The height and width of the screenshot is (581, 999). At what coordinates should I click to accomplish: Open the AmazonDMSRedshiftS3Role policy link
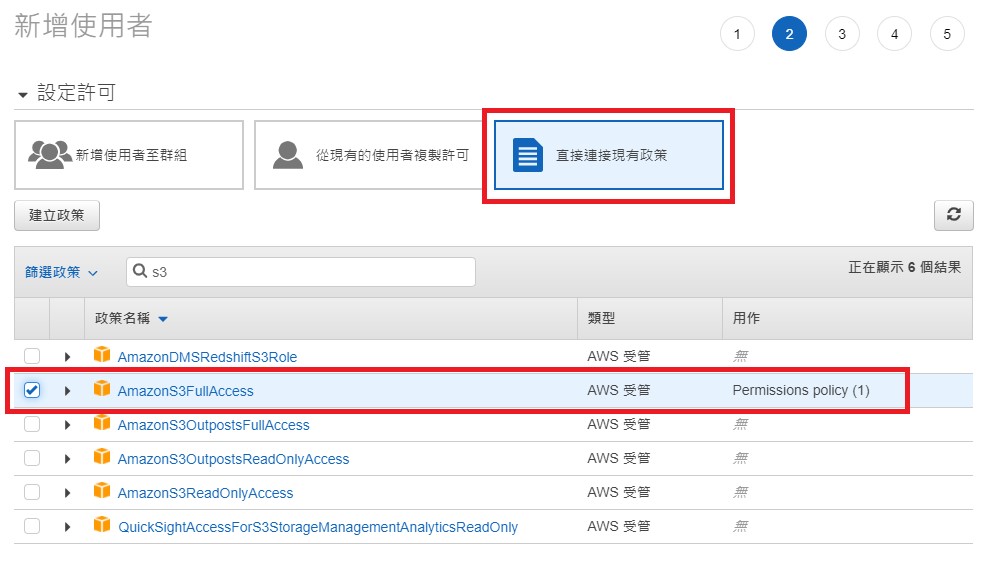pos(207,357)
